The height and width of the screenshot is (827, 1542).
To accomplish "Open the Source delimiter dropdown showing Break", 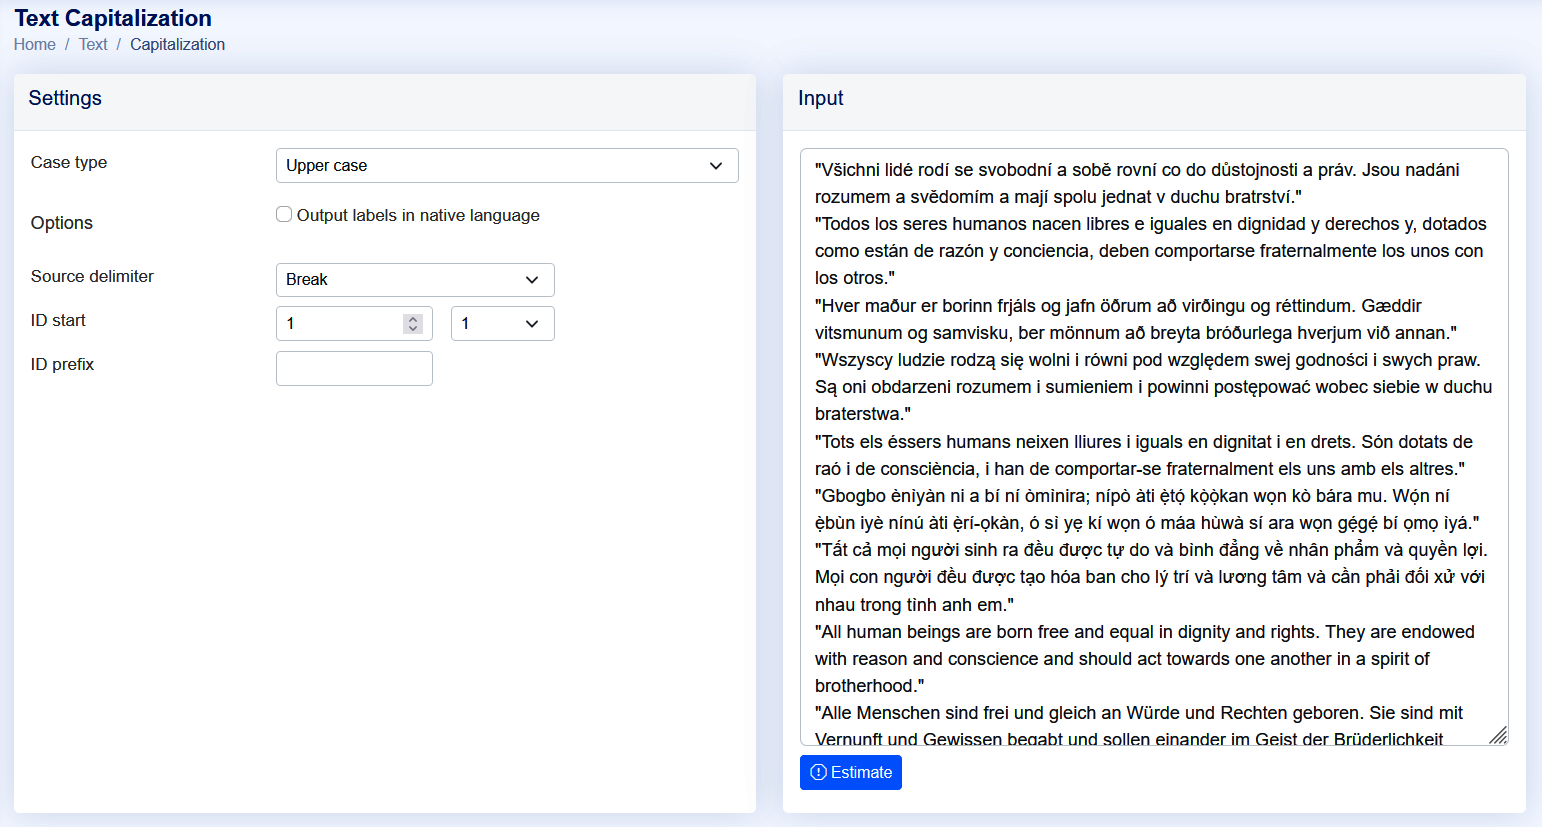I will tap(415, 280).
